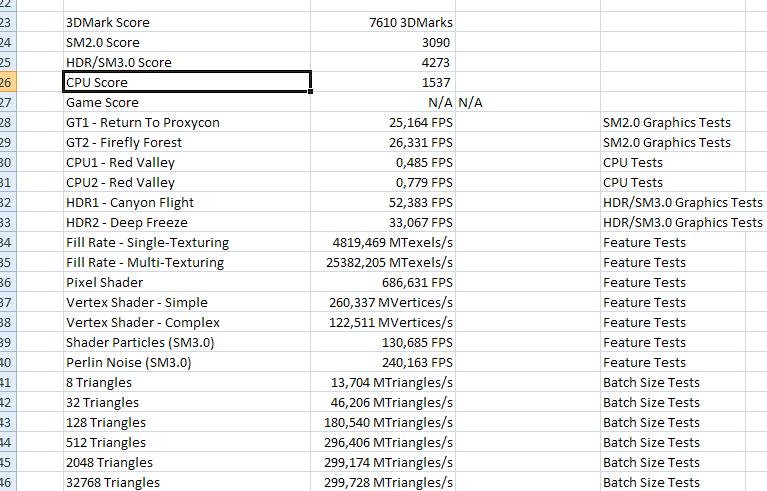Click the GT1 - Return To Proxycon cell
Image resolution: width=767 pixels, height=491 pixels.
pos(187,123)
